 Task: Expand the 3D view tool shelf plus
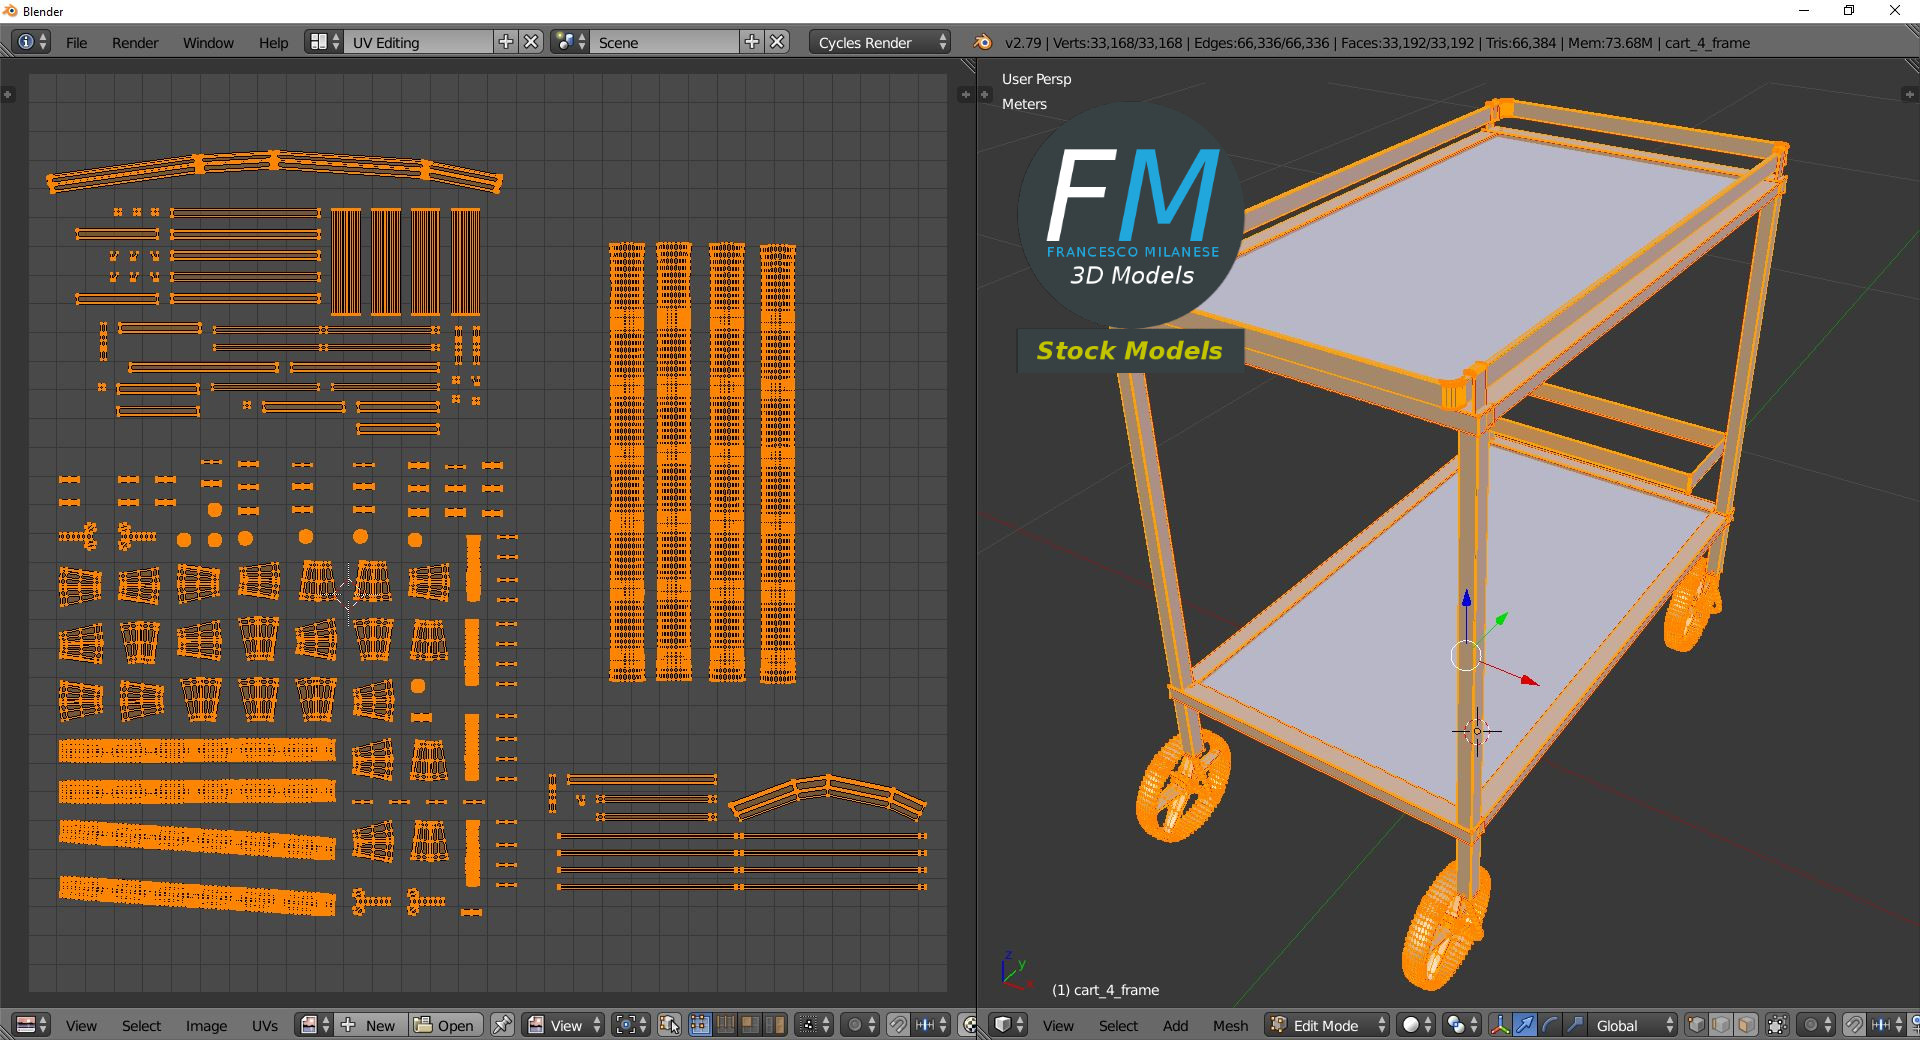click(985, 94)
